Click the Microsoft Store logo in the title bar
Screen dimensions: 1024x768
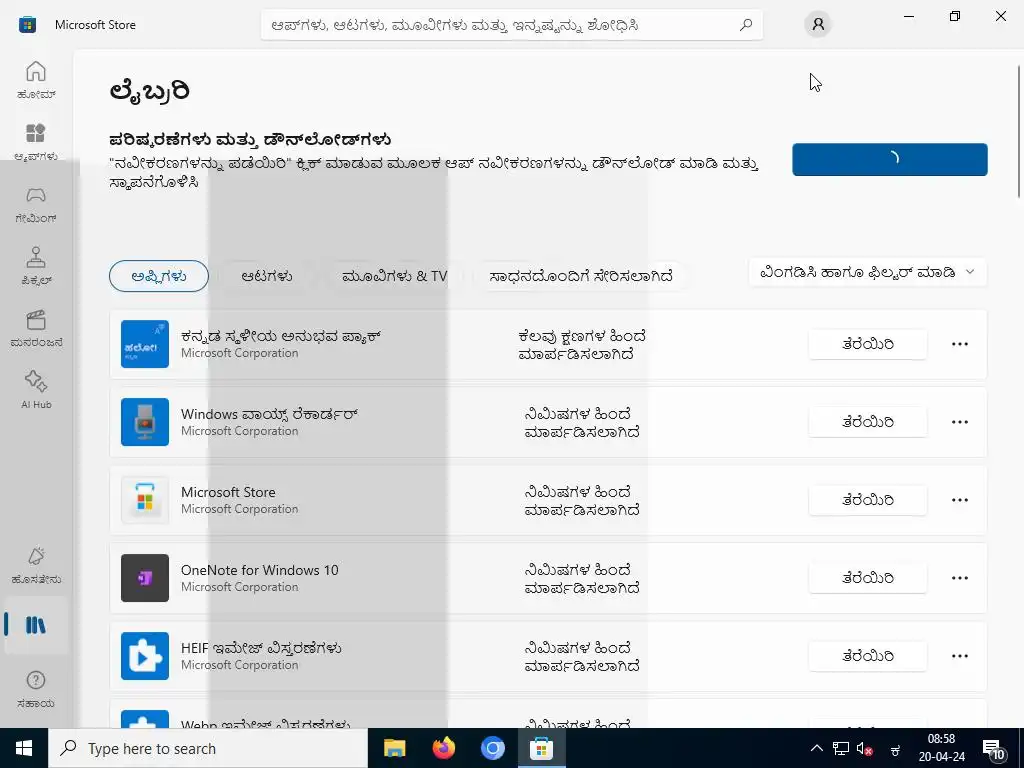coord(27,25)
